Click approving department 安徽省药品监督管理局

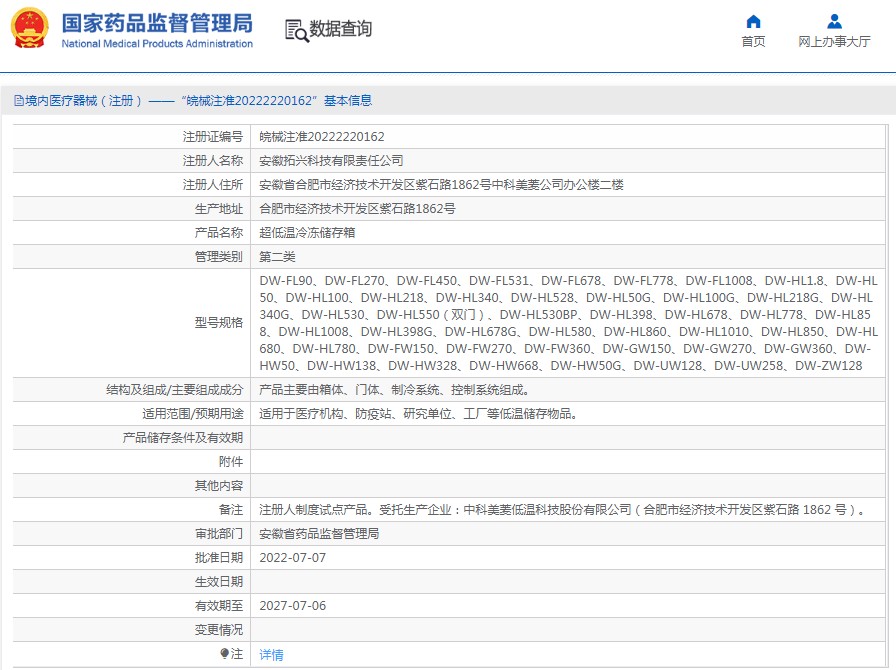point(319,533)
